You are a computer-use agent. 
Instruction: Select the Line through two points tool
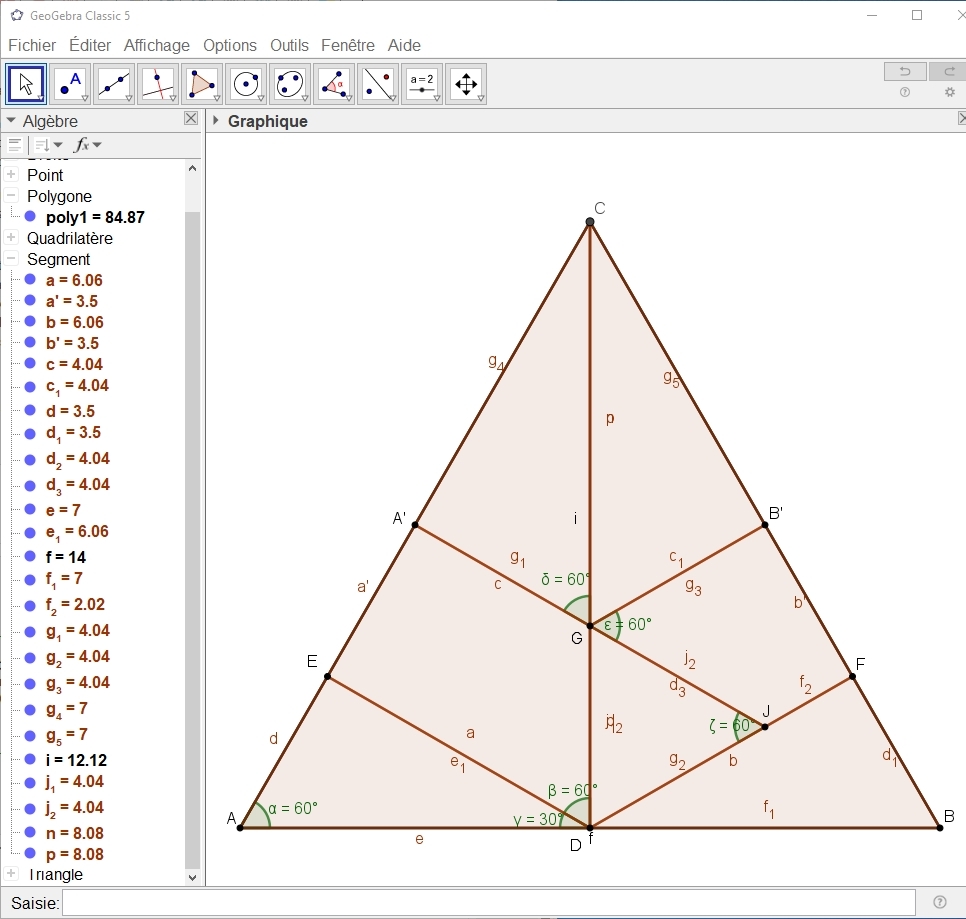(x=114, y=84)
